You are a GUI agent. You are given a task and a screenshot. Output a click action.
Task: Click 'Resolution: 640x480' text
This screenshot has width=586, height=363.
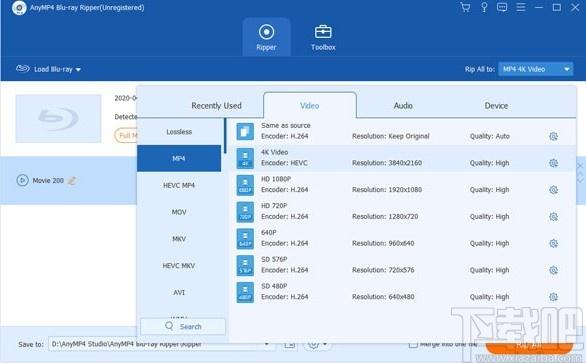tap(383, 297)
